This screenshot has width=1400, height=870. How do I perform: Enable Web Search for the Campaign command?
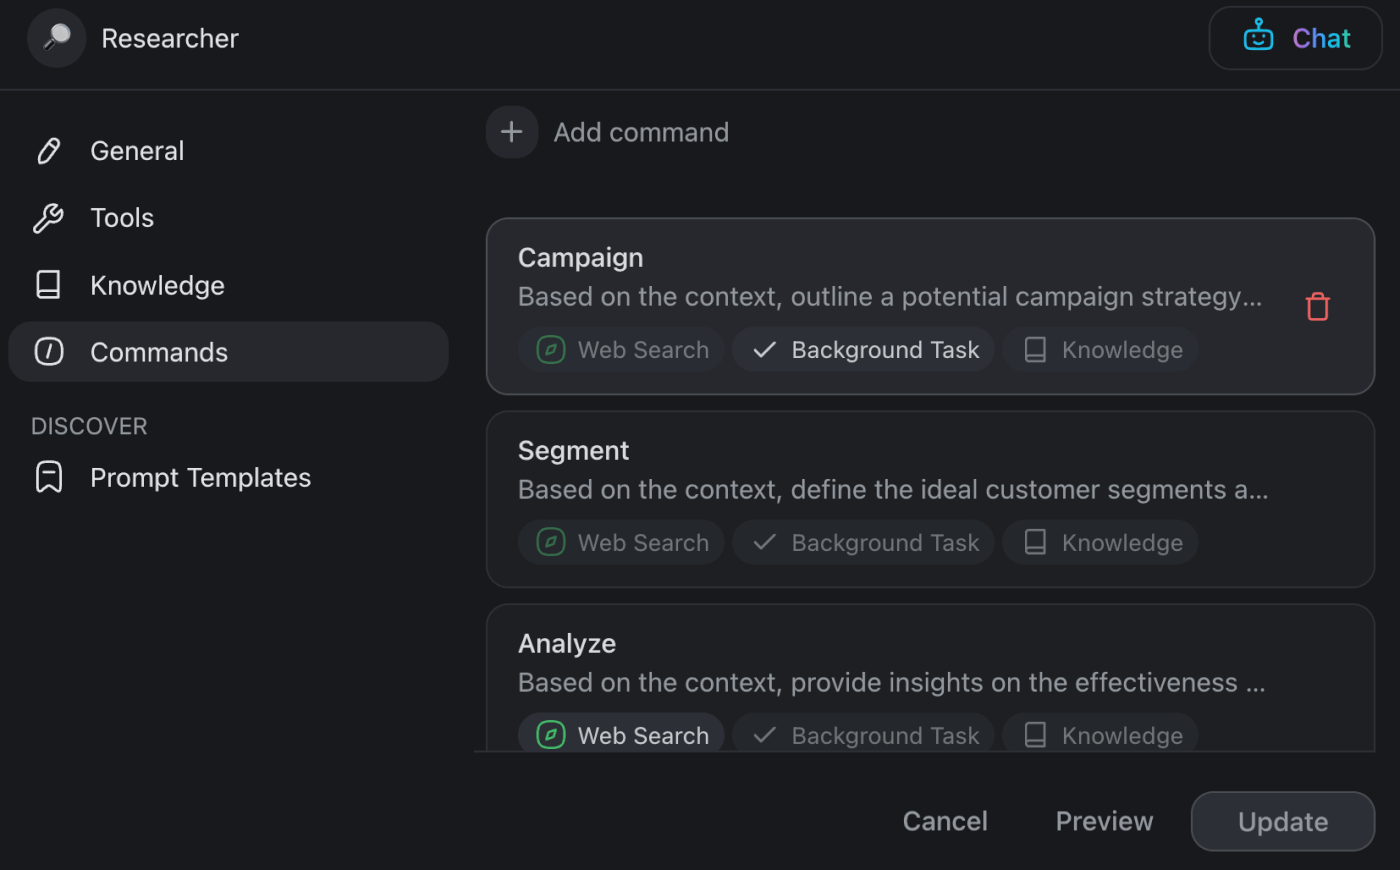pyautogui.click(x=620, y=349)
